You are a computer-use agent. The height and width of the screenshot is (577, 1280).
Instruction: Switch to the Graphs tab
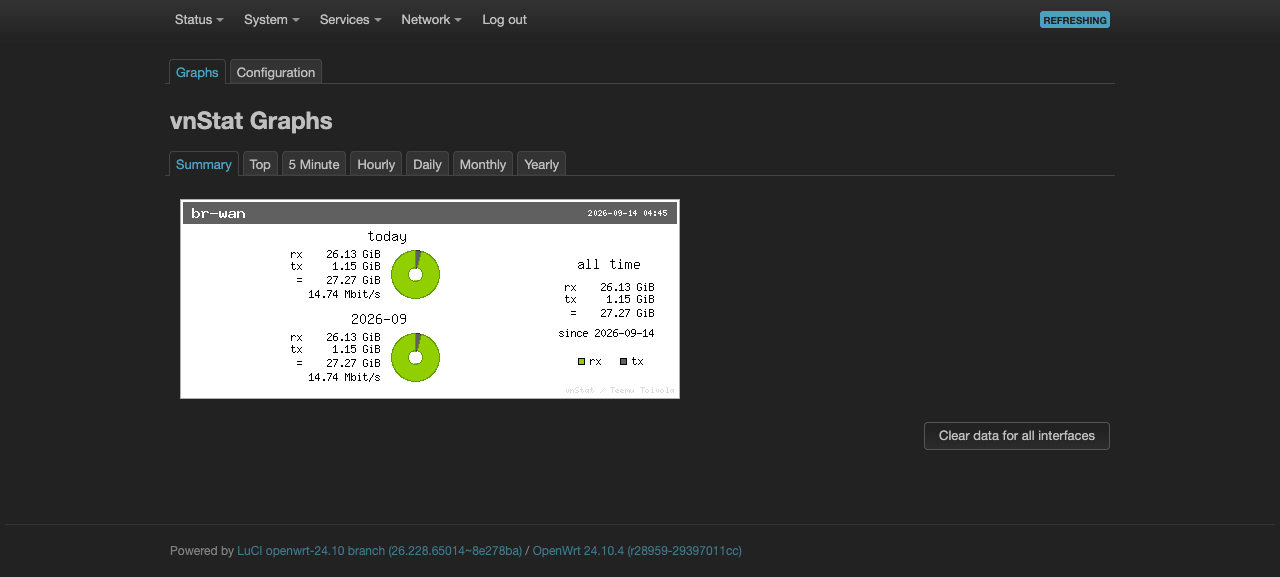pos(197,72)
